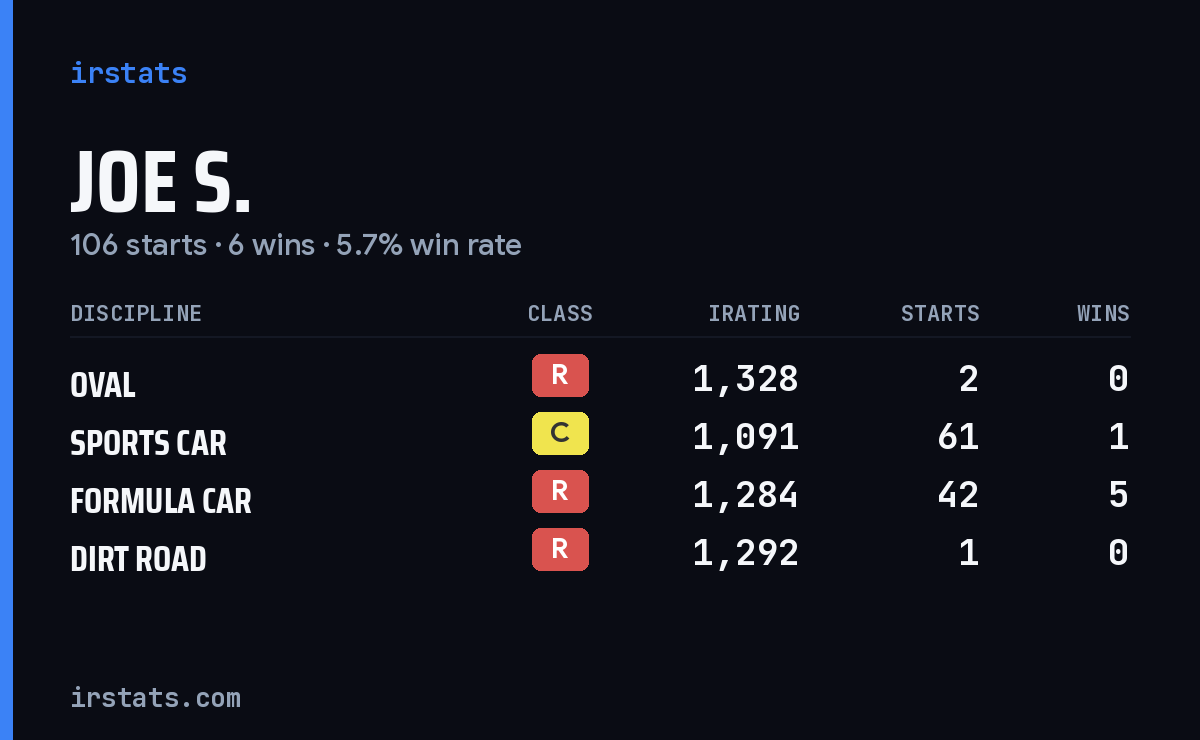Click the Formula Car wins value 5
Viewport: 1200px width, 740px height.
(1119, 495)
